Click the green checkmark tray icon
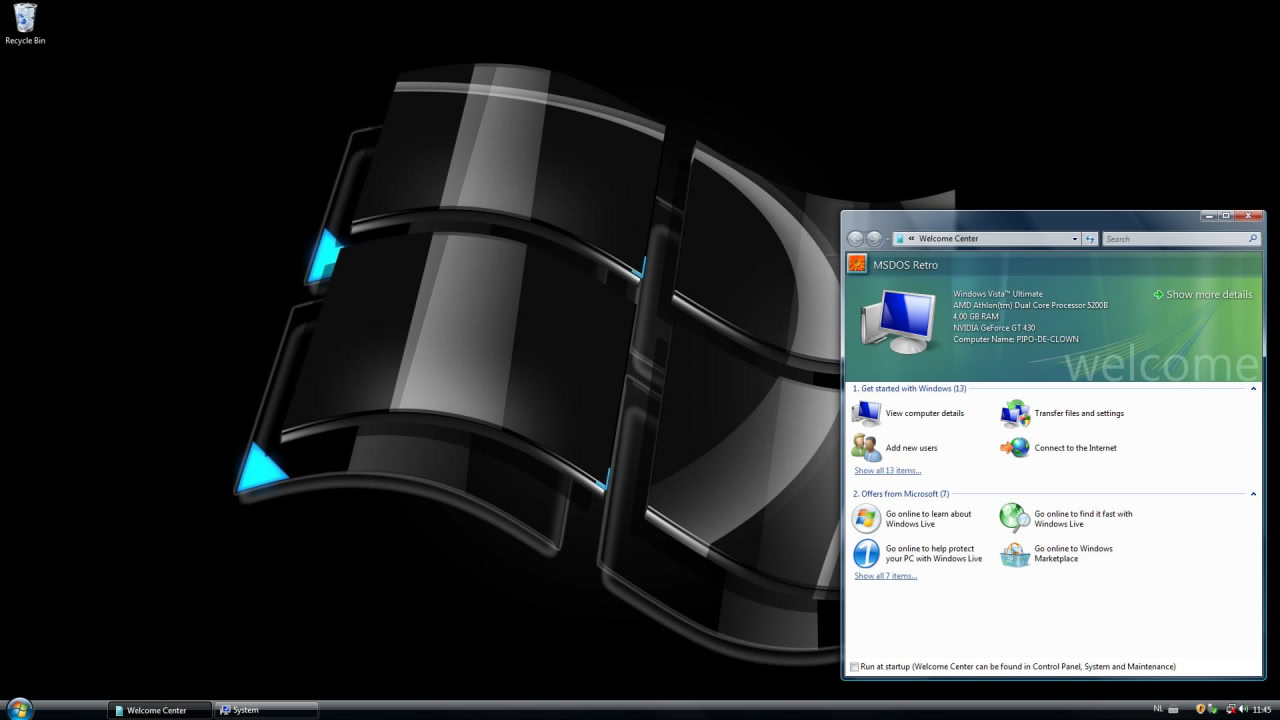The image size is (1280, 720). point(1212,709)
